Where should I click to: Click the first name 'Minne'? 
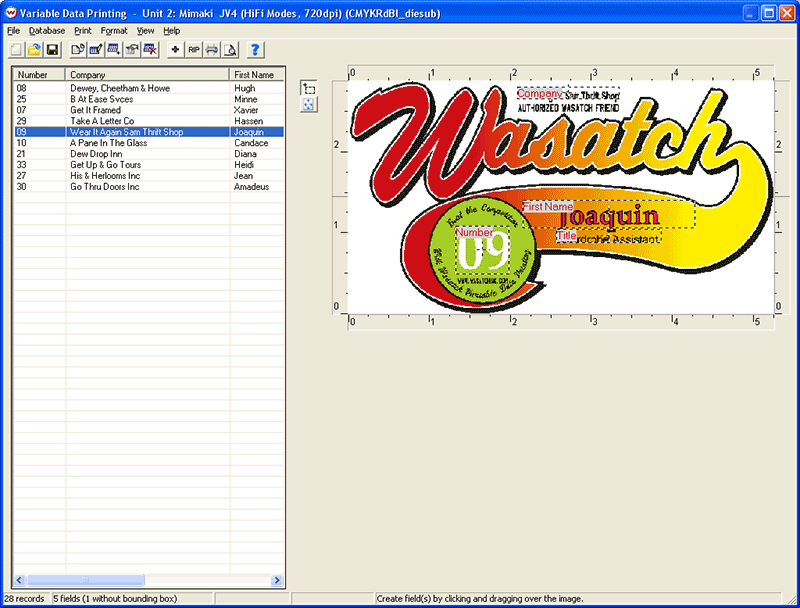(x=245, y=99)
